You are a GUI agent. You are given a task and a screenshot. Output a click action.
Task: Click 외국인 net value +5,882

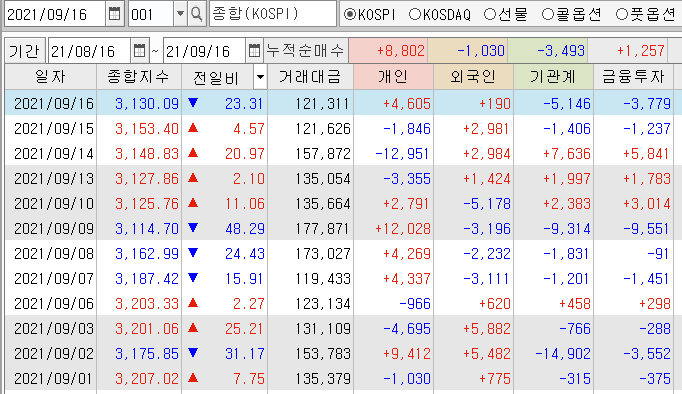click(486, 328)
